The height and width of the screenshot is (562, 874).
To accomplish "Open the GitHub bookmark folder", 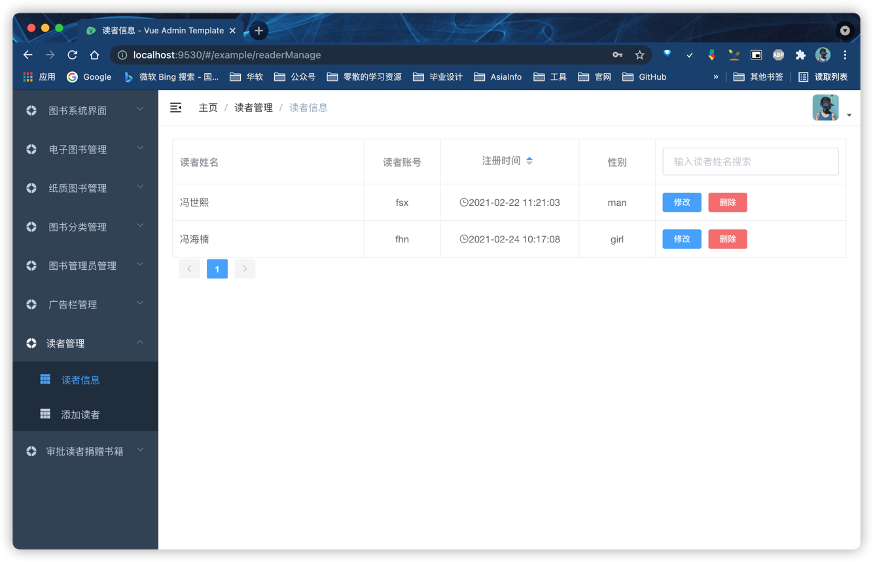I will (644, 77).
